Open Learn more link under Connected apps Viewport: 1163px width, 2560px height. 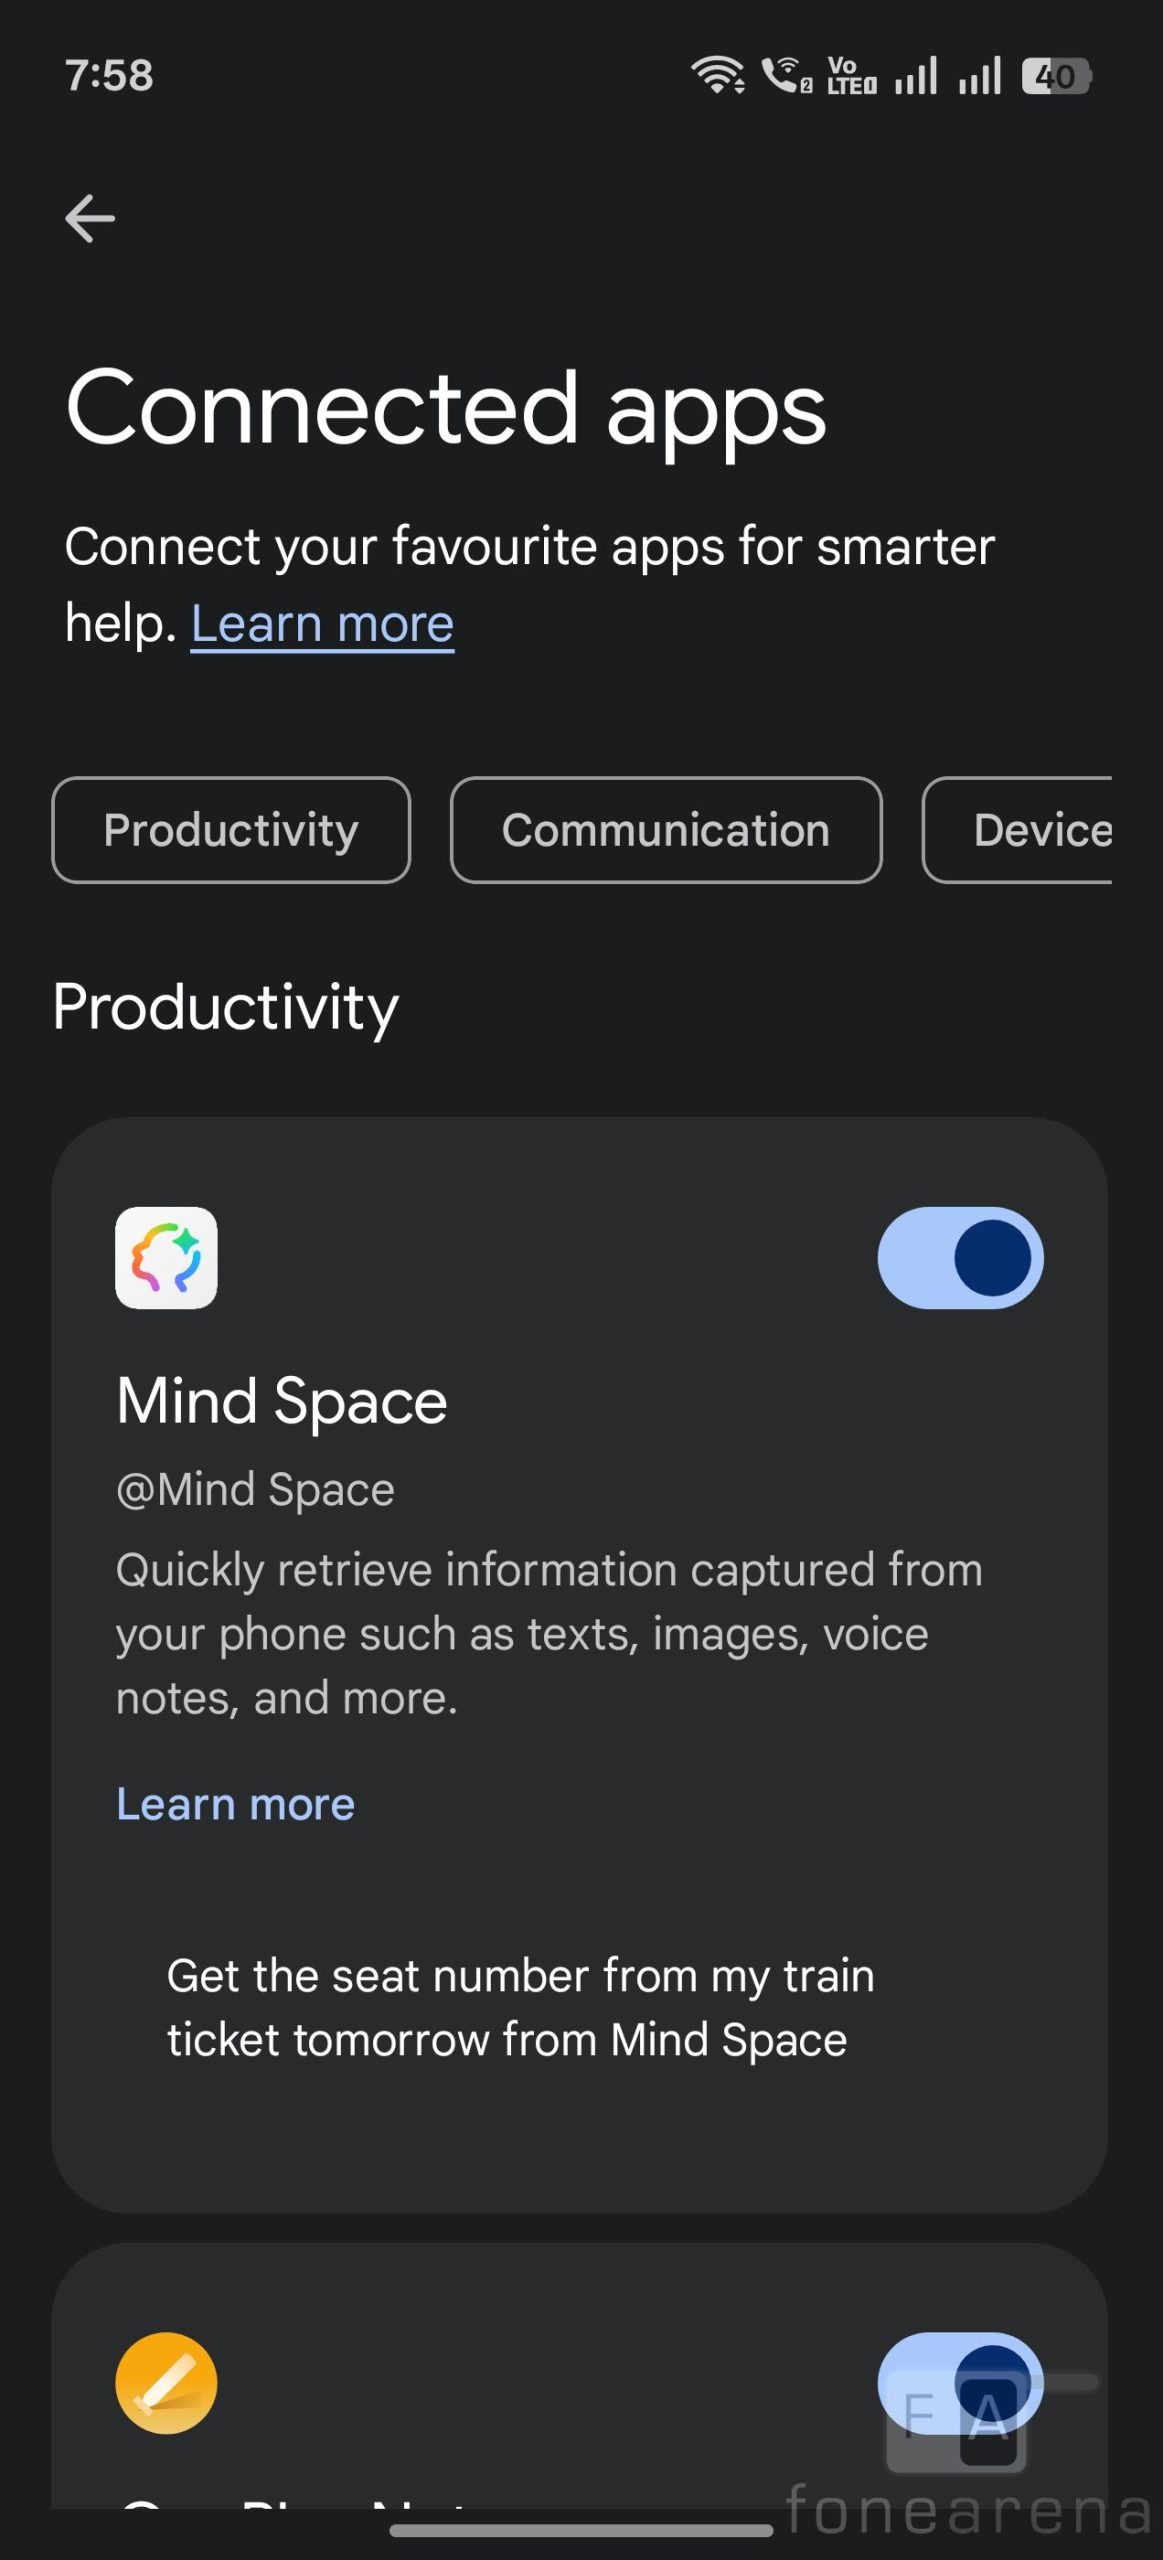point(322,624)
